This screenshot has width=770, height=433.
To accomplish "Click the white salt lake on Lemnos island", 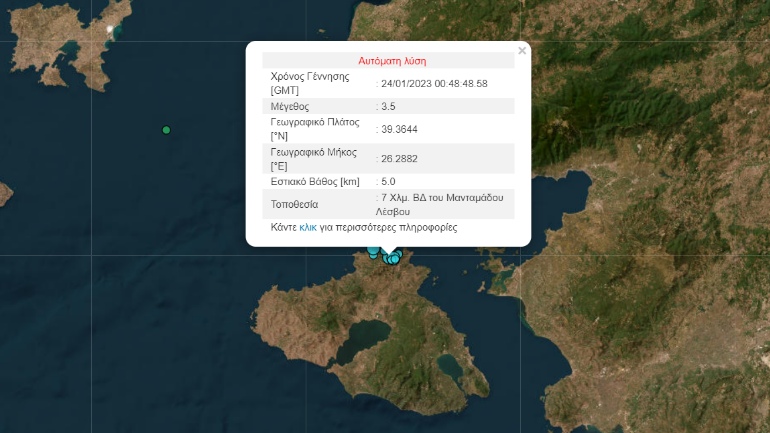I will [x=111, y=29].
